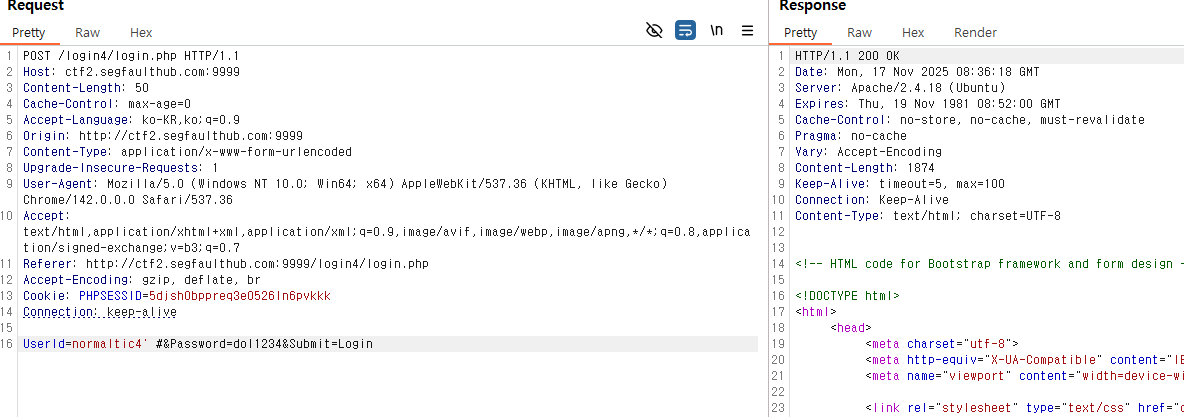1184x417 pixels.
Task: Select the Response Pretty tab
Action: 800,33
